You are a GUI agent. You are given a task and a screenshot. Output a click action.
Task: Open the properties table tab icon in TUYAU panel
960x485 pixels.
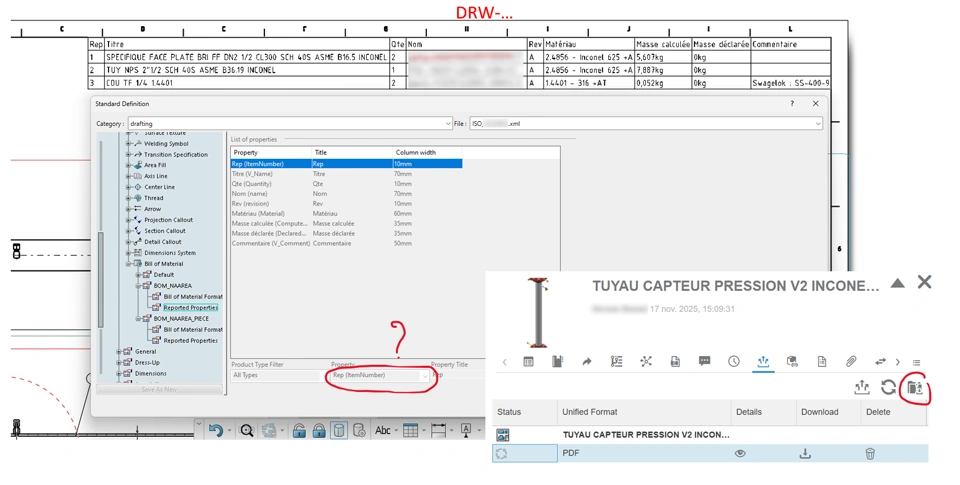(x=528, y=362)
